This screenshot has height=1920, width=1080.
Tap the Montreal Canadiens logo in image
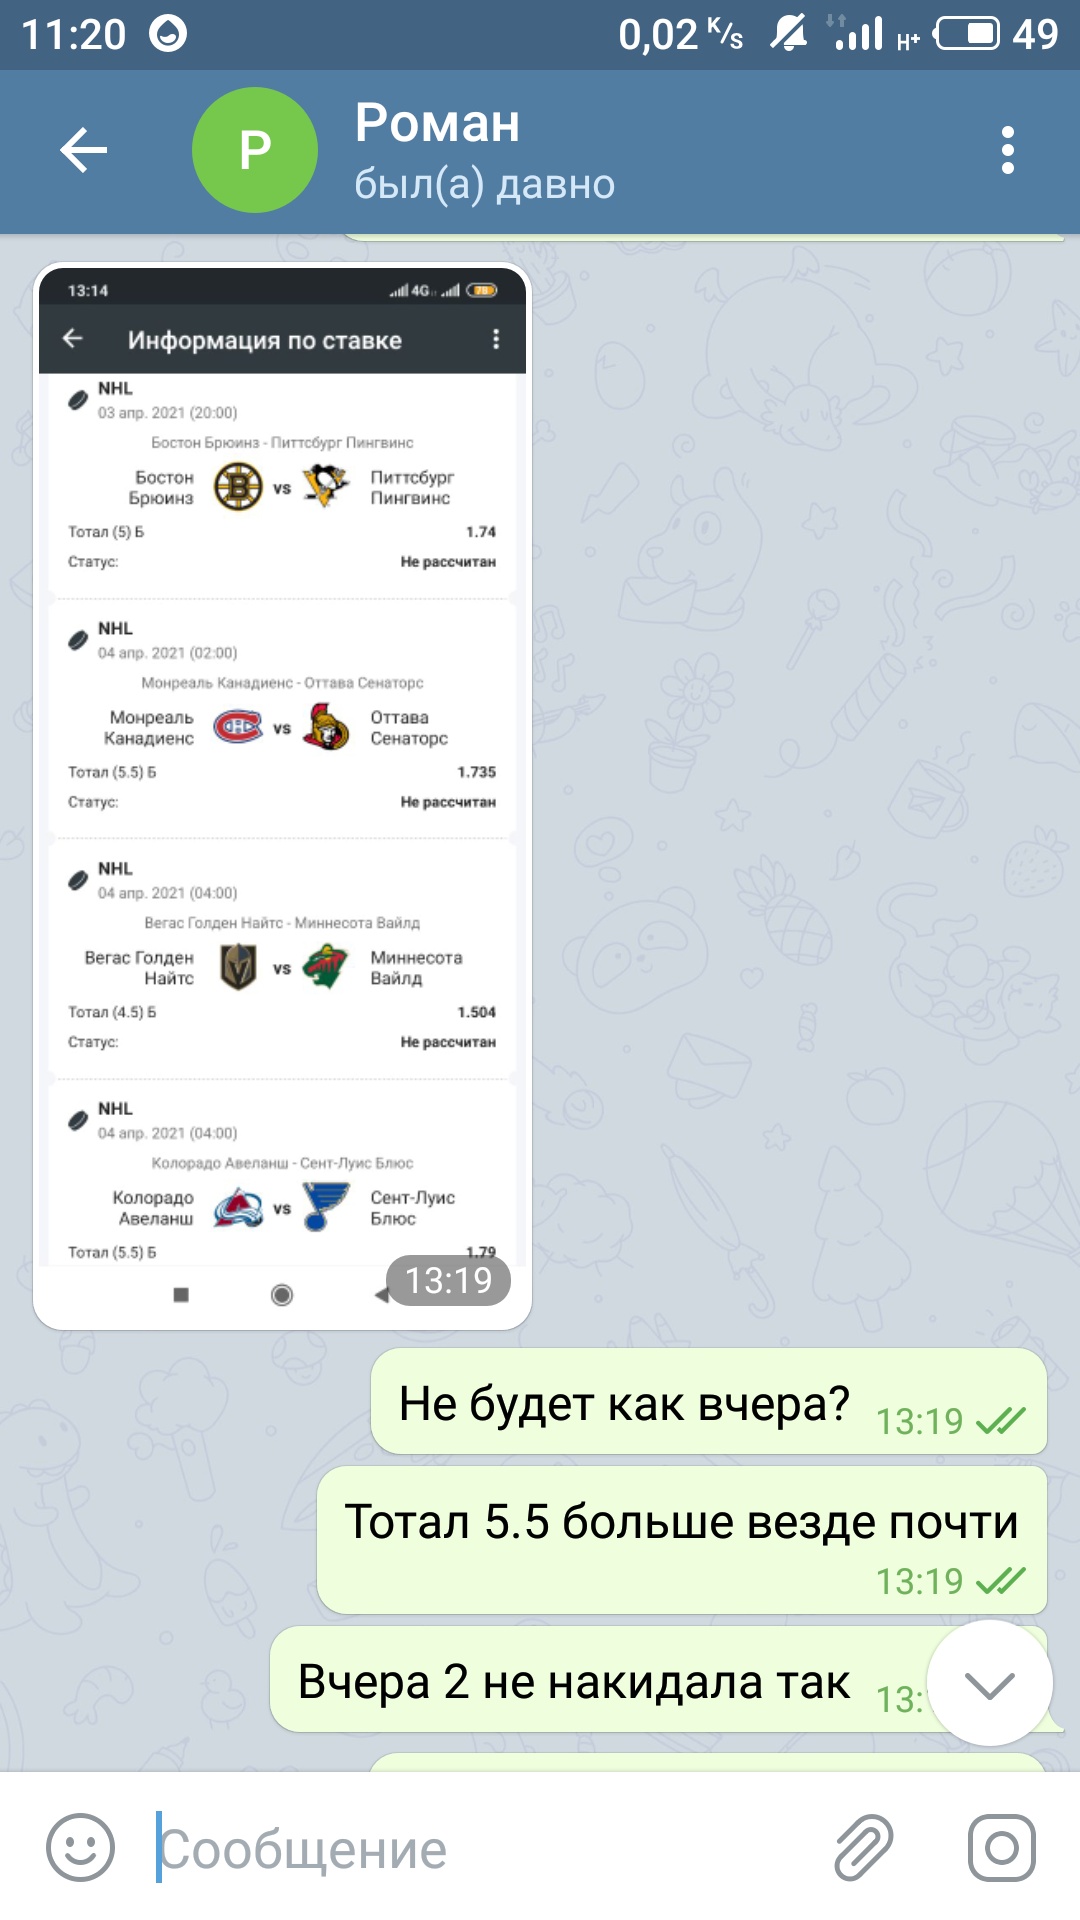pyautogui.click(x=238, y=727)
